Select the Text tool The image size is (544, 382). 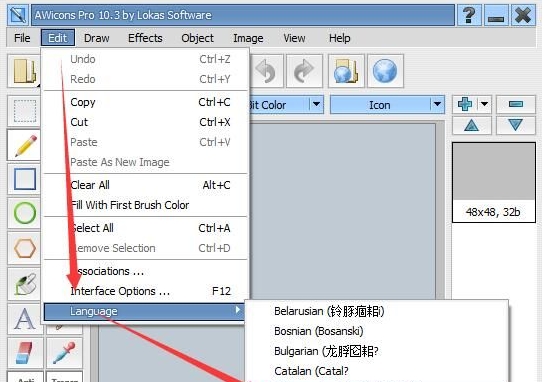[x=24, y=319]
